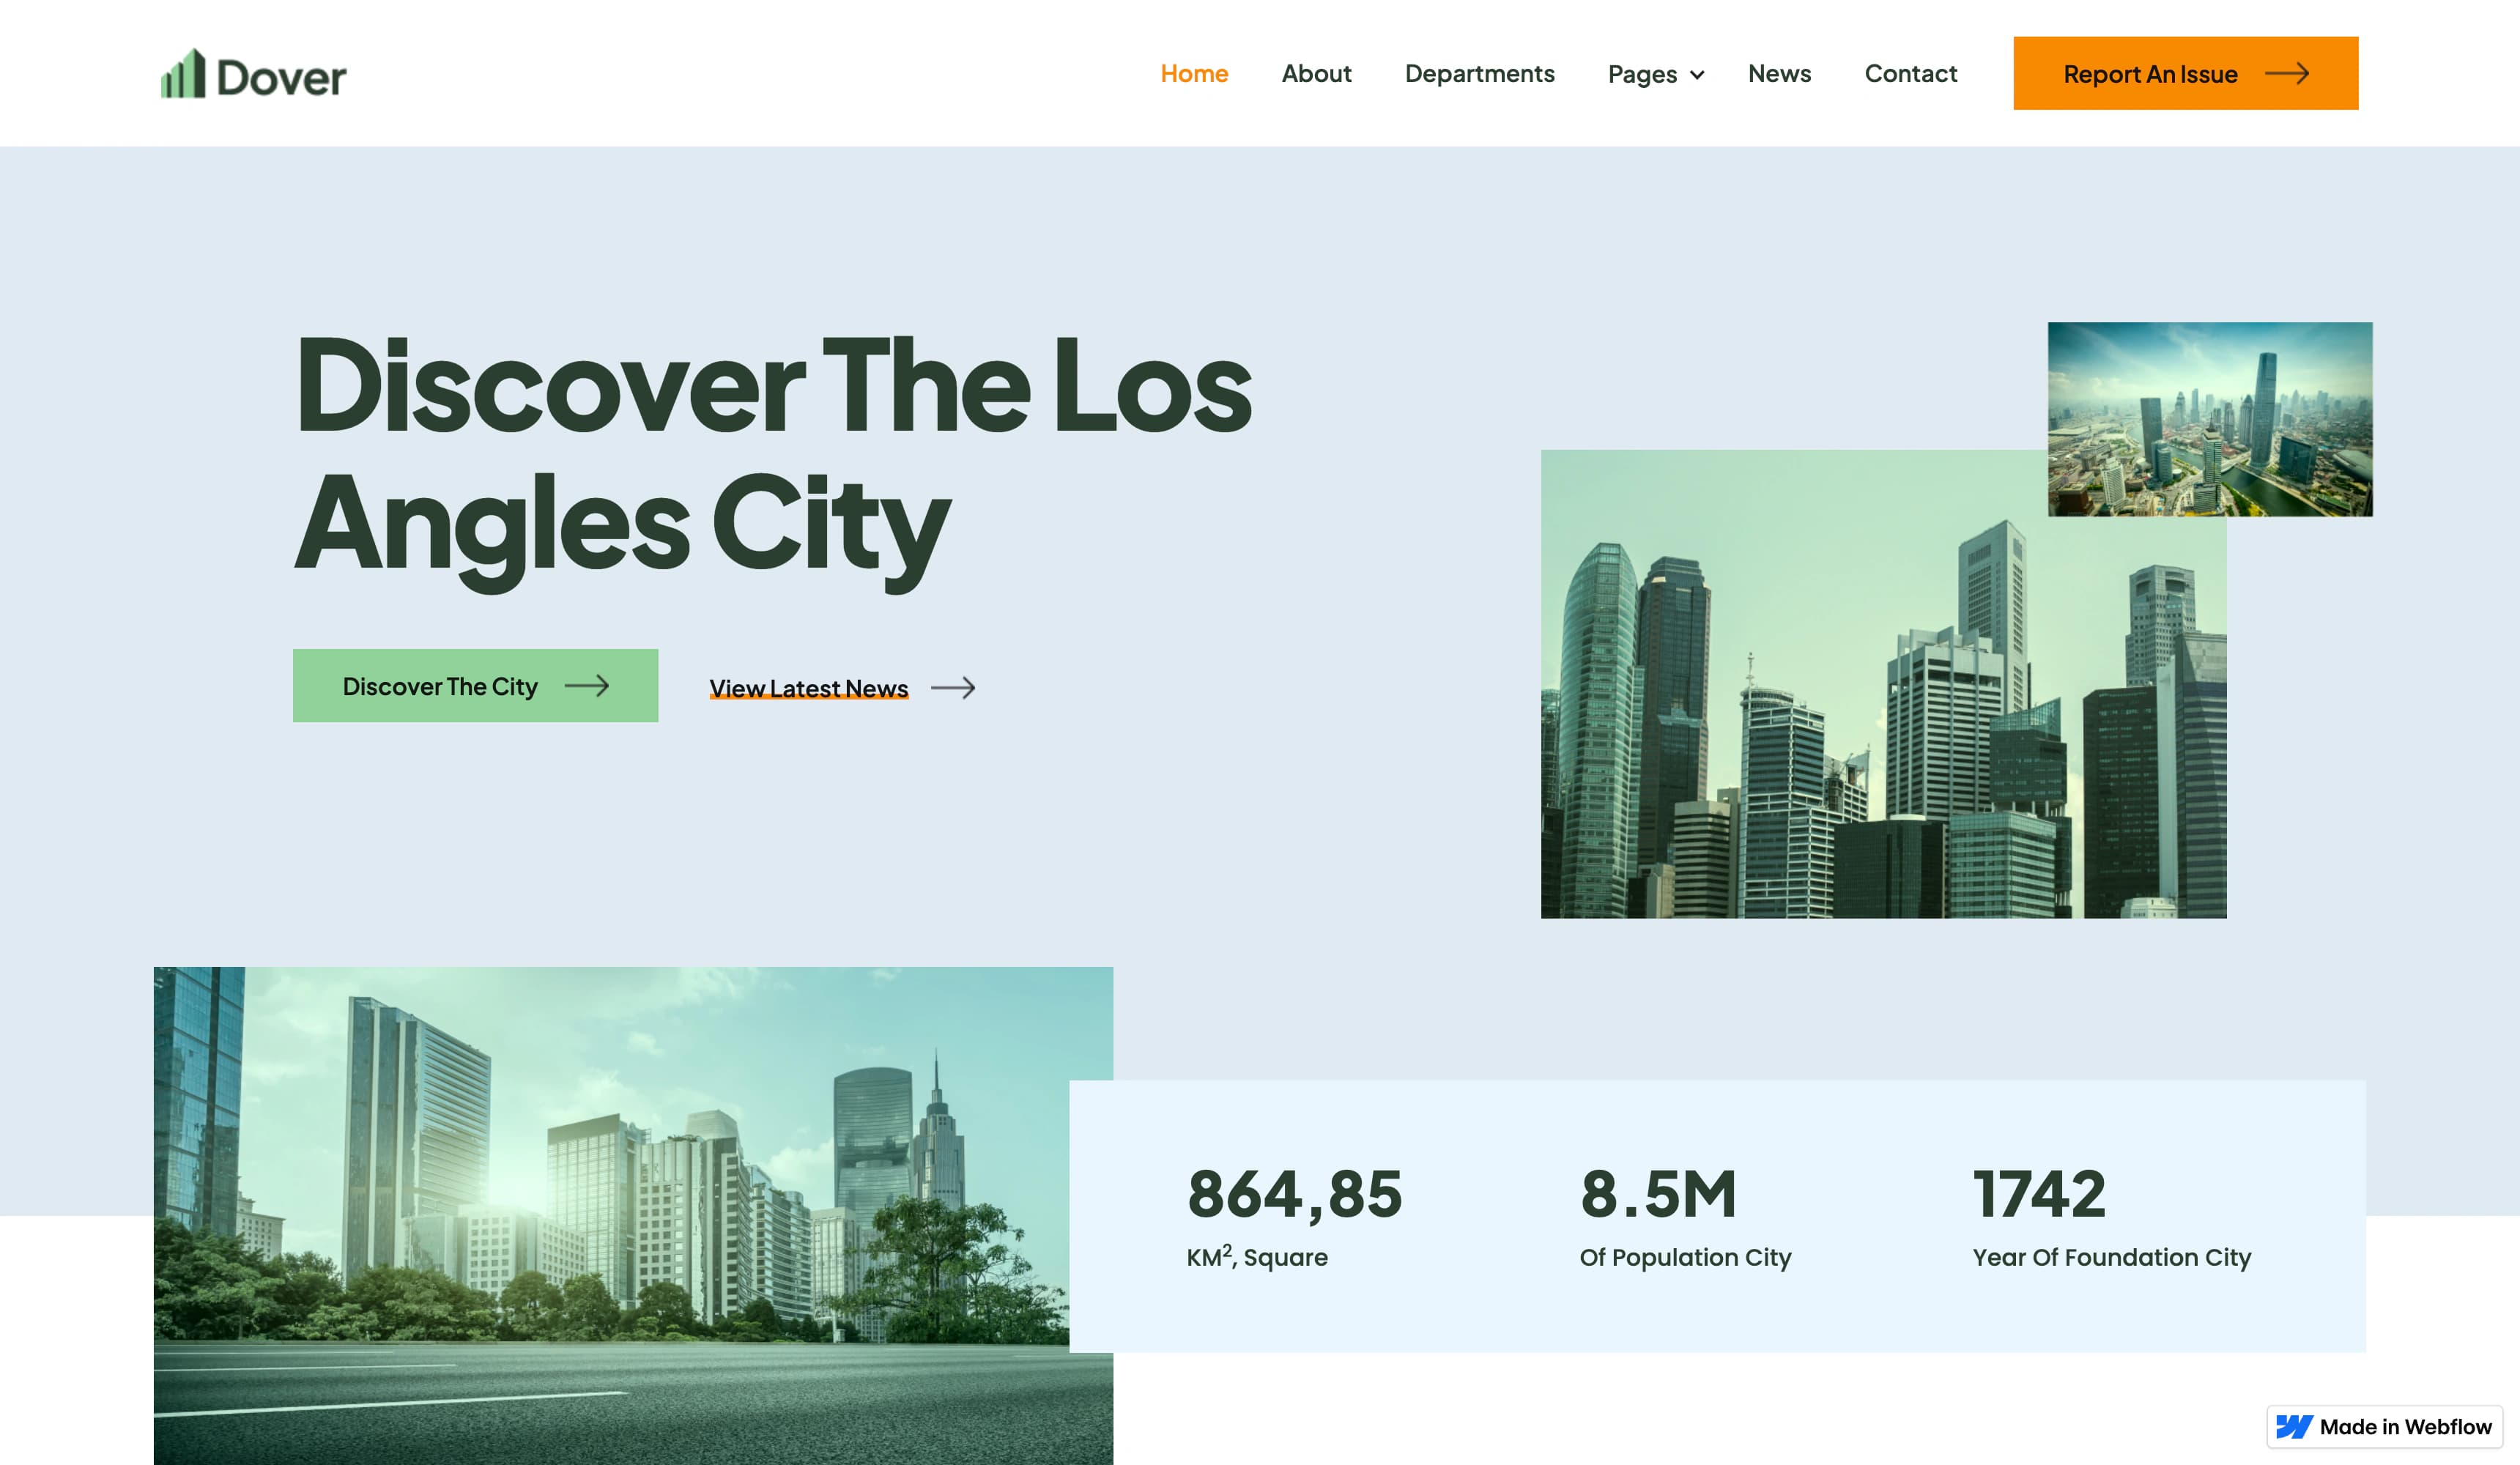Click the Report An Issue button
Image resolution: width=2520 pixels, height=1465 pixels.
click(2185, 73)
